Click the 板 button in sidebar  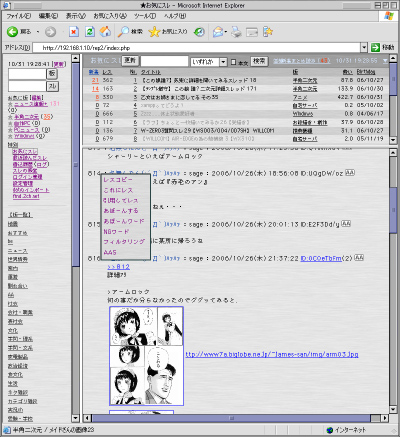52,74
